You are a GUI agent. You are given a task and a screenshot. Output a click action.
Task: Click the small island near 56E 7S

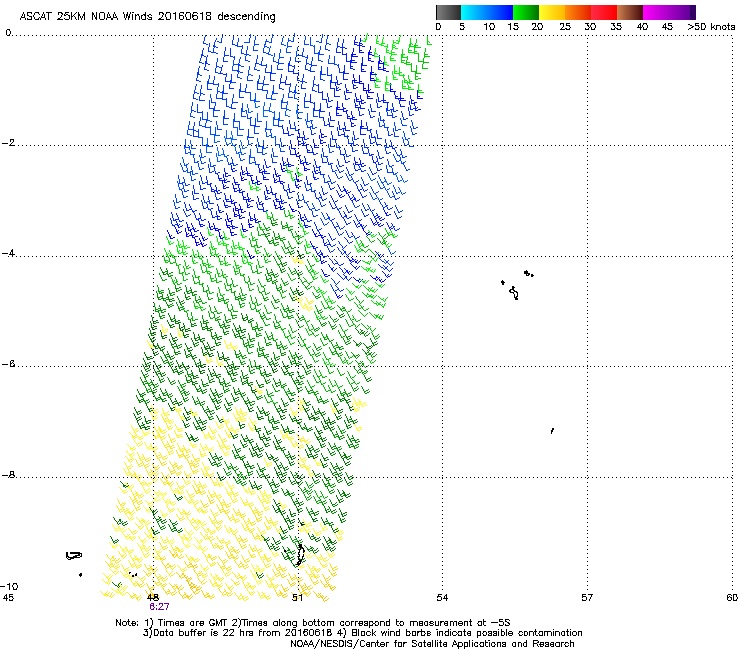click(x=552, y=431)
